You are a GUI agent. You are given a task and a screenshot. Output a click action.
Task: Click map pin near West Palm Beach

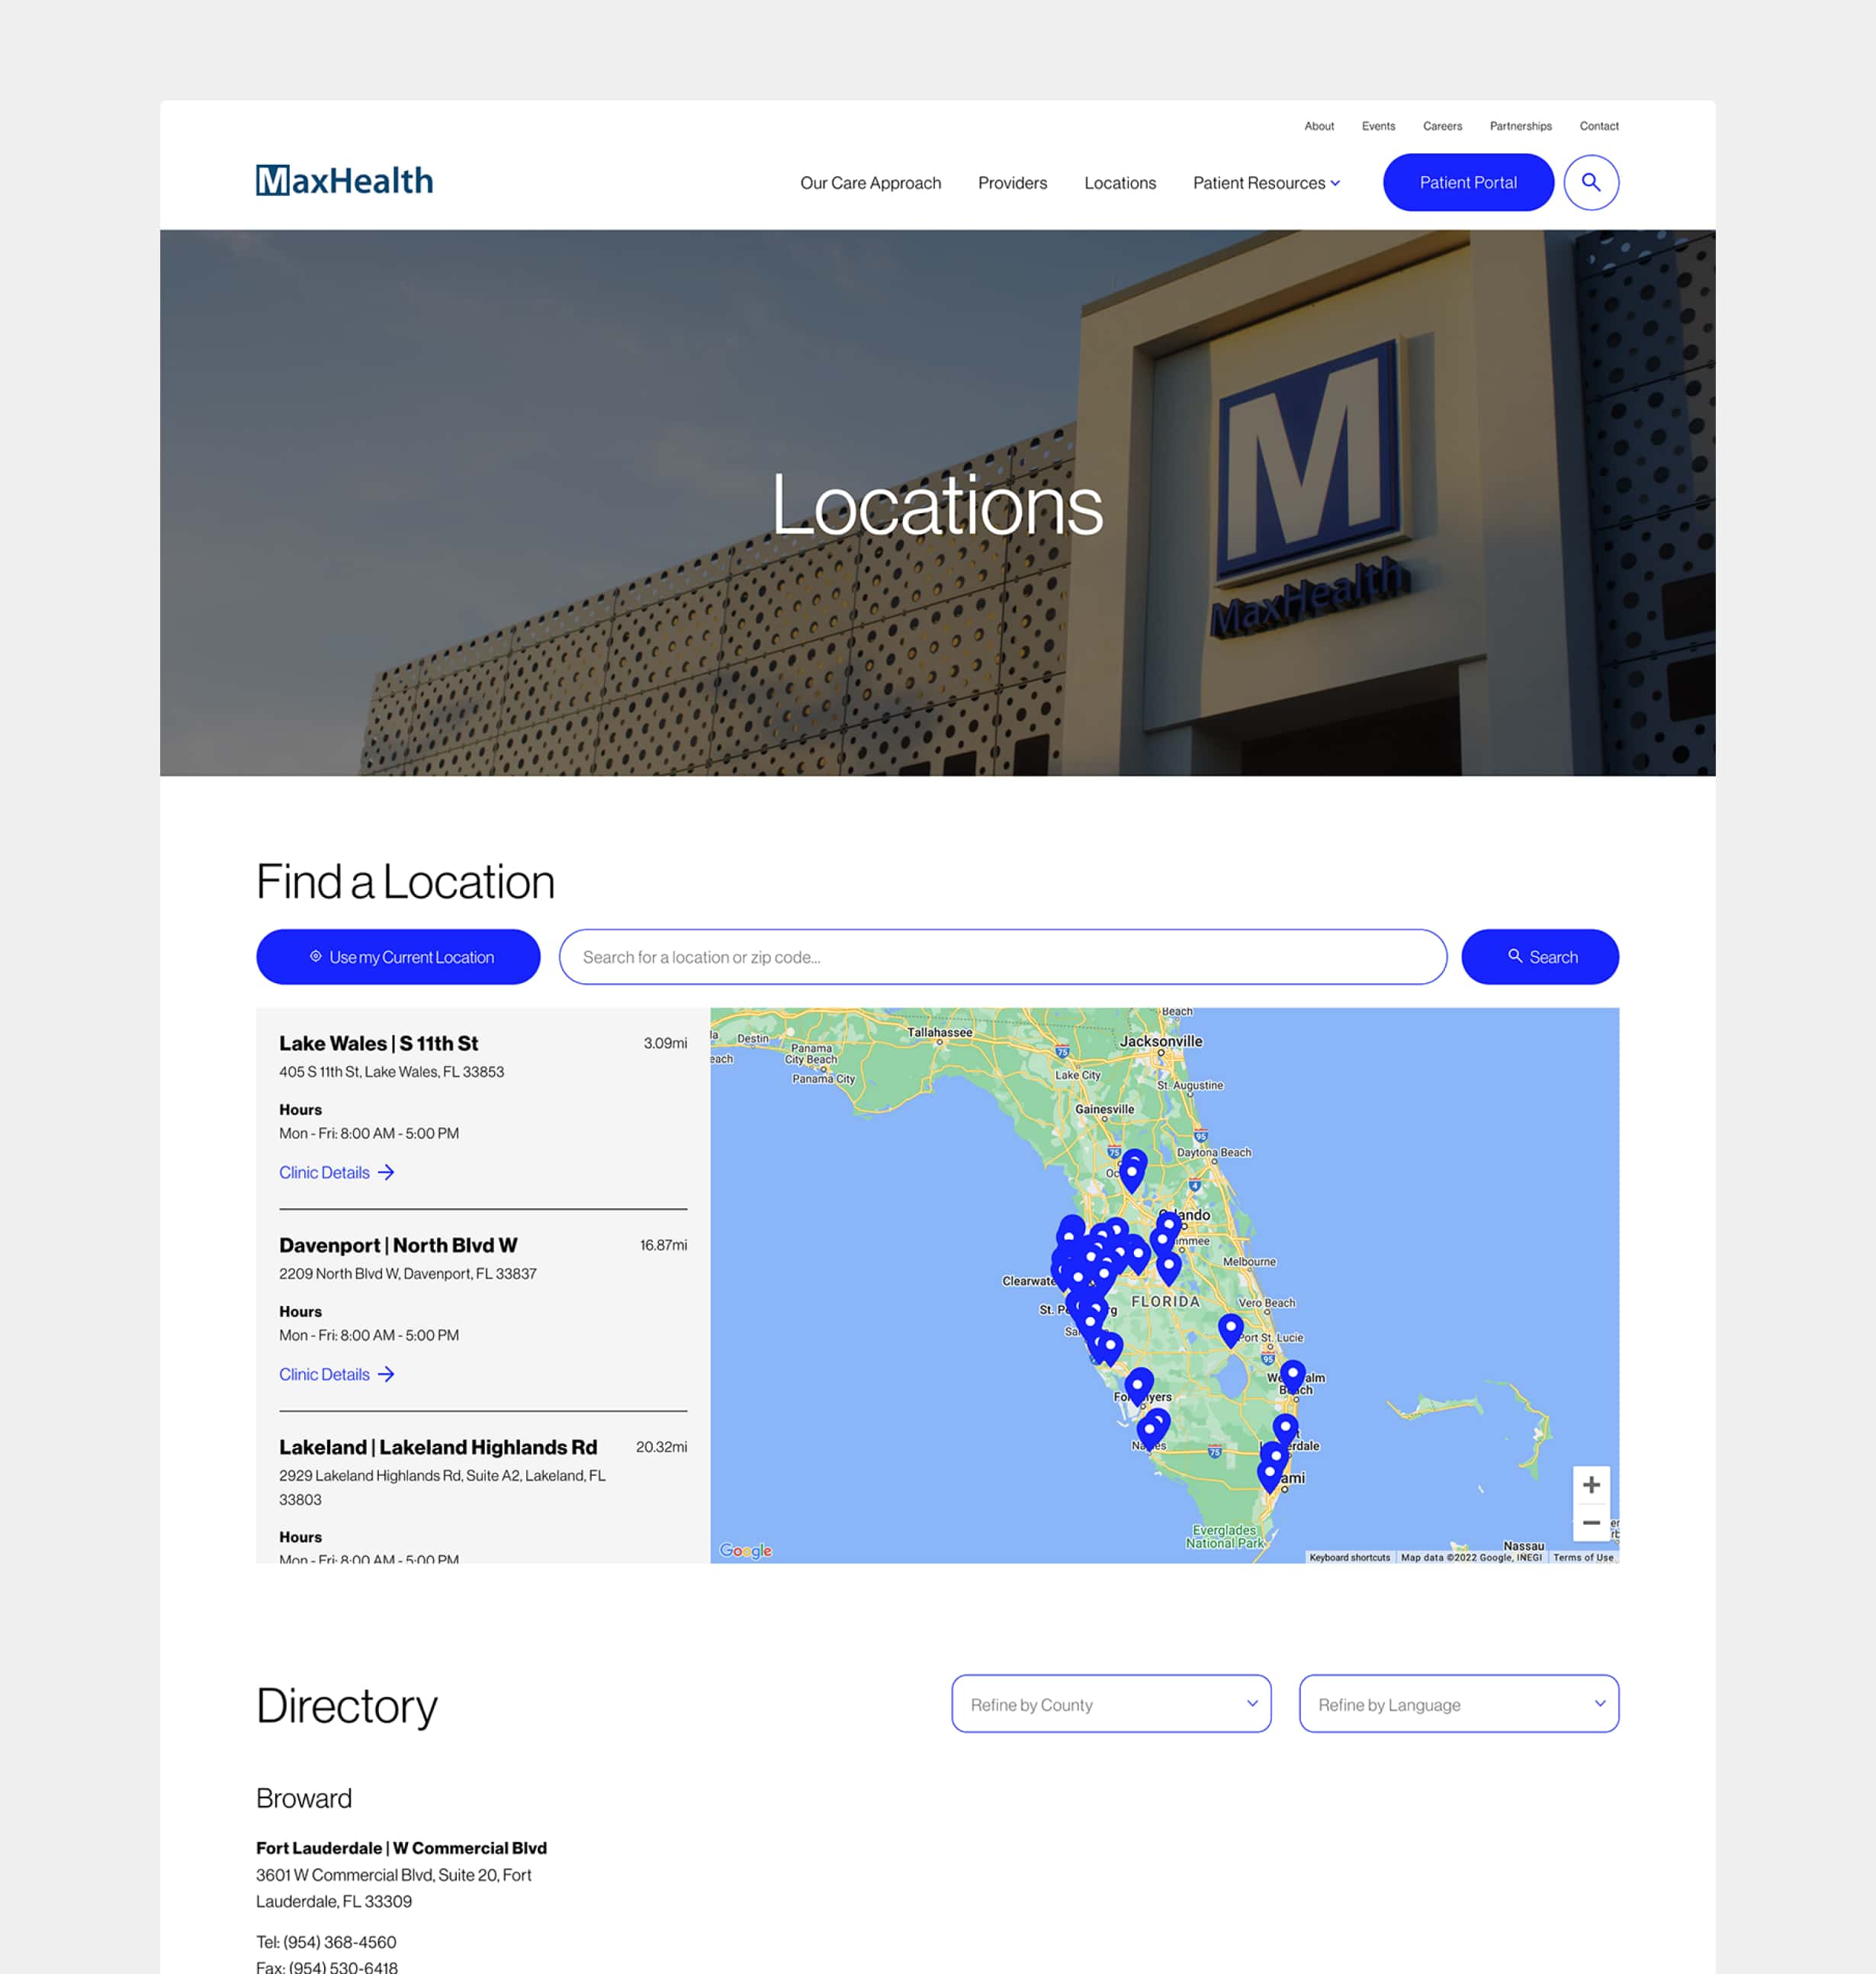pos(1292,1375)
